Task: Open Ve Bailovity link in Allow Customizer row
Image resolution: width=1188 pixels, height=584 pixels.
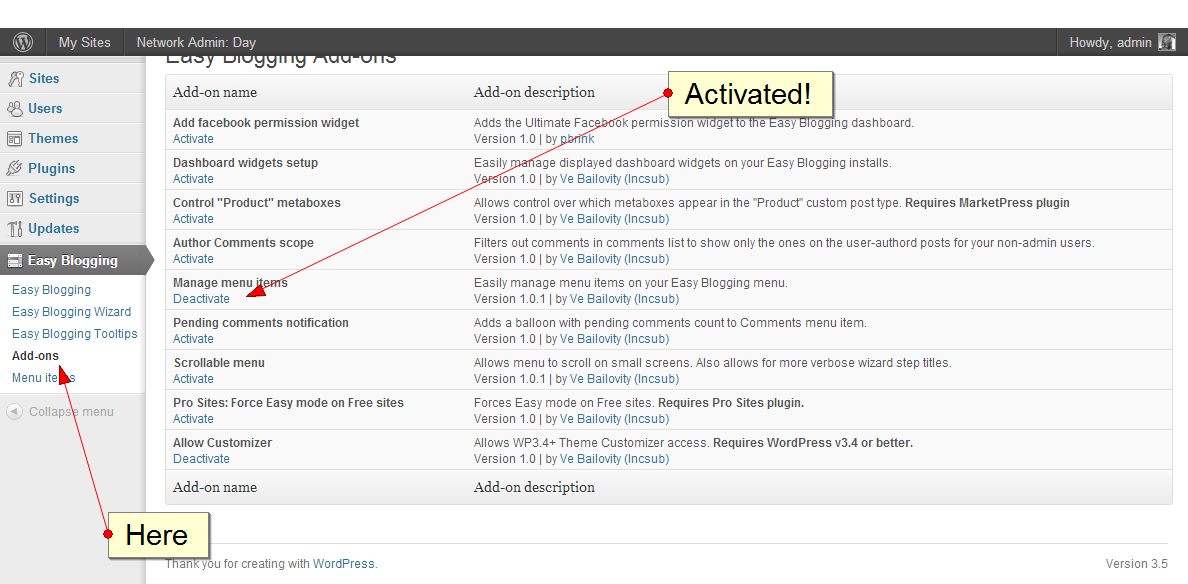Action: tap(614, 459)
